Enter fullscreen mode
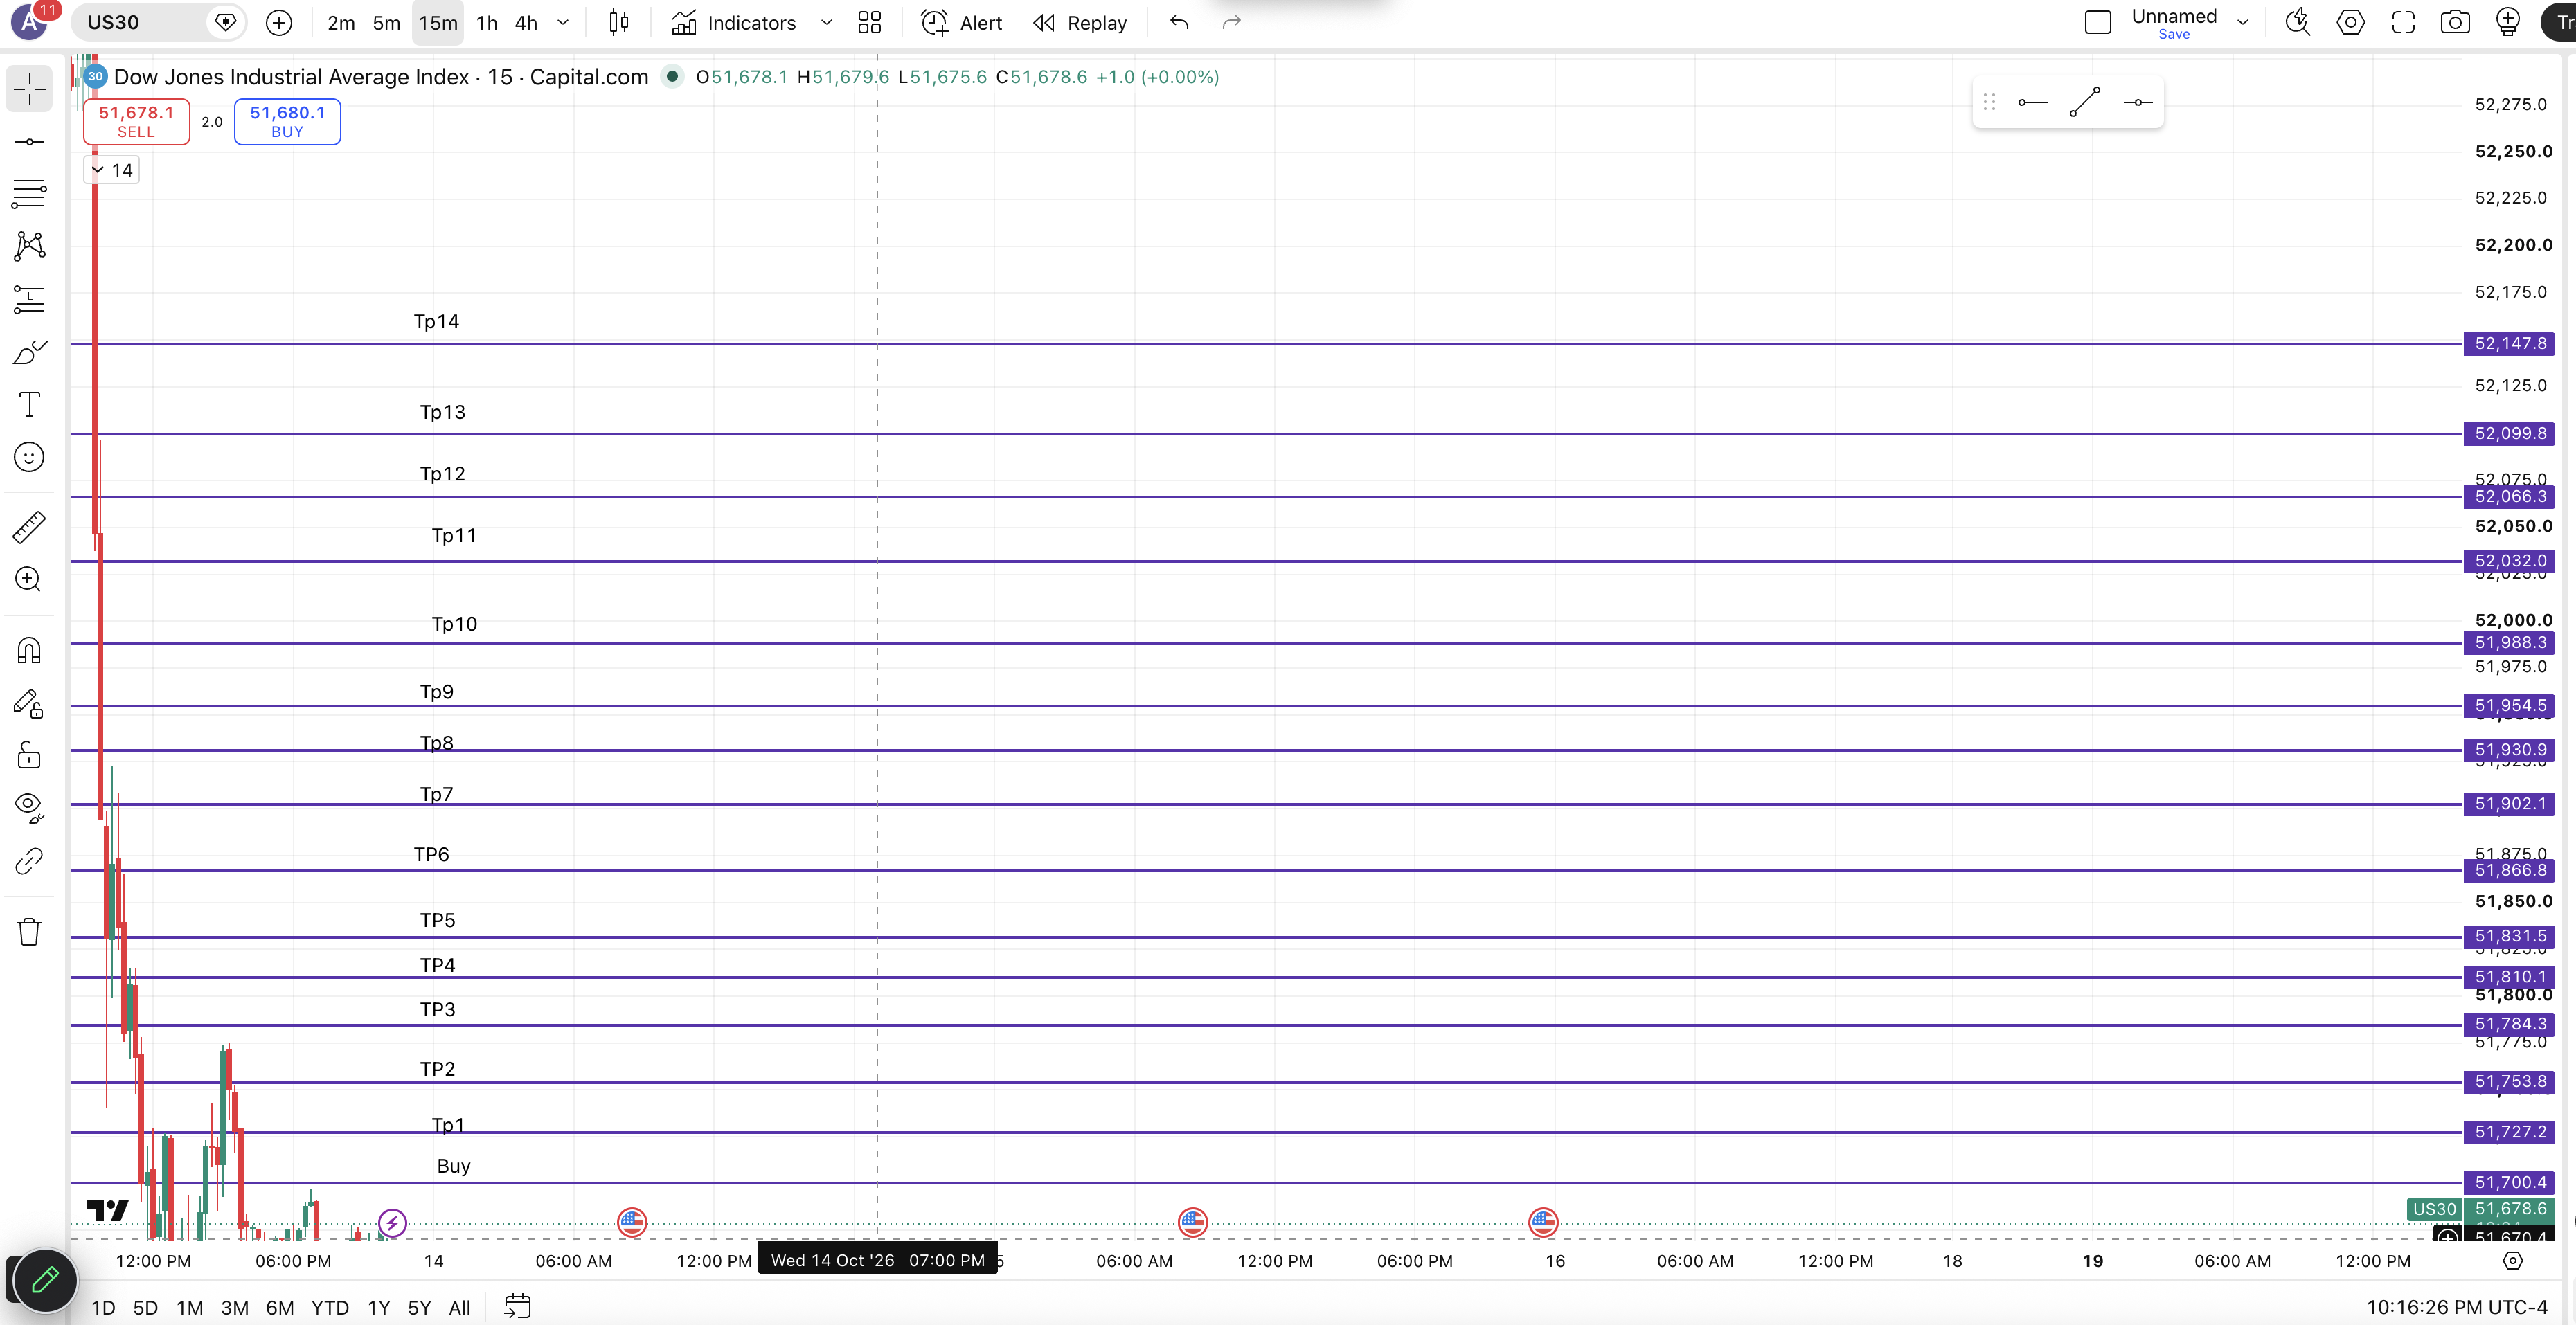 (2403, 22)
